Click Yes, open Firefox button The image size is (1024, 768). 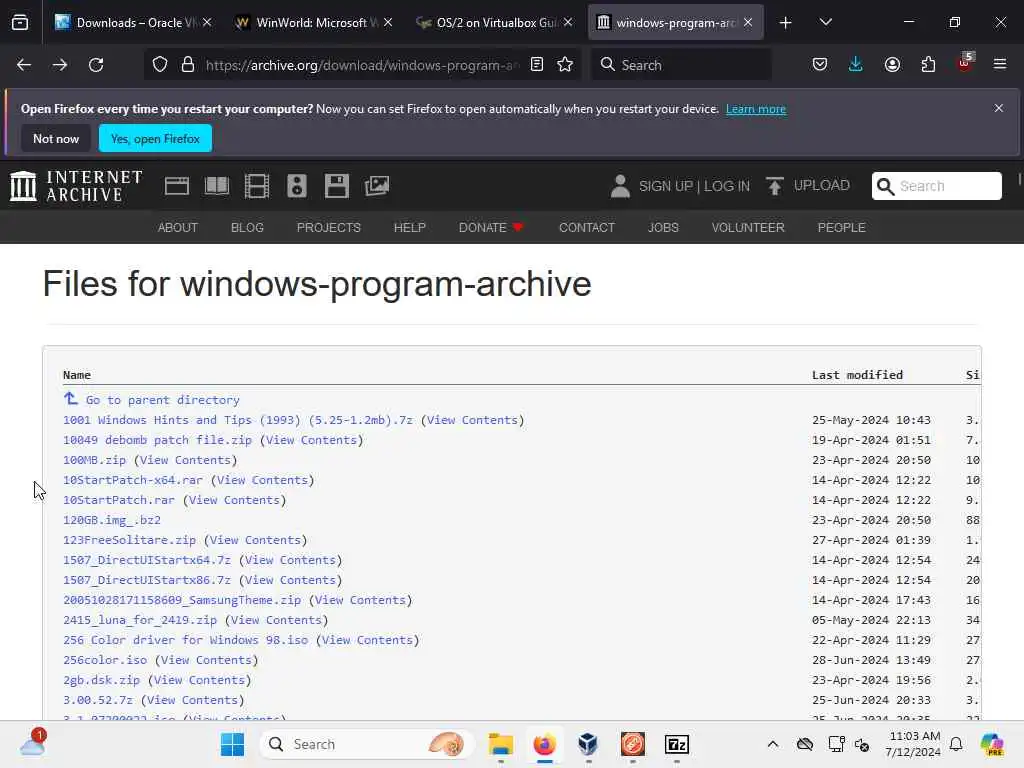[x=155, y=138]
